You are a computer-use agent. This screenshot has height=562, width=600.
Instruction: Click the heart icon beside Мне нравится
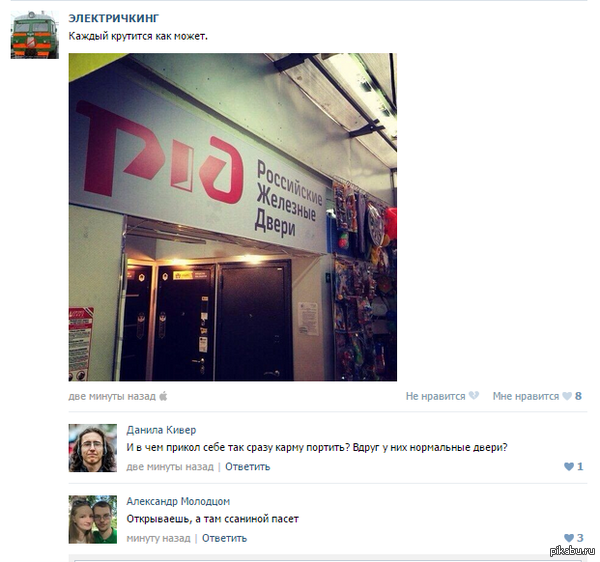(x=567, y=396)
